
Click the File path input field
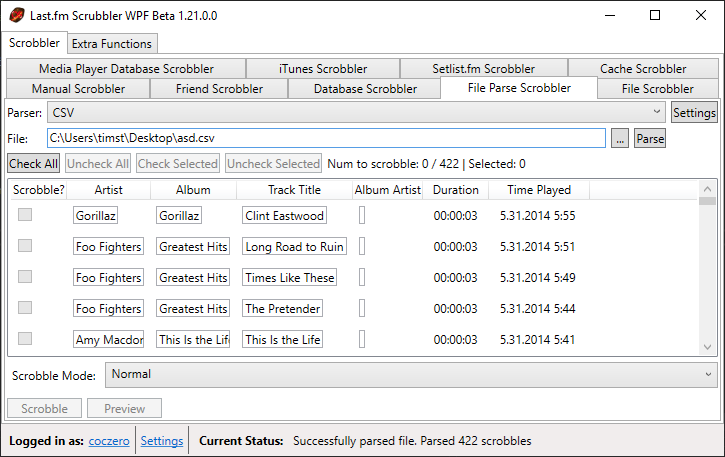click(325, 138)
